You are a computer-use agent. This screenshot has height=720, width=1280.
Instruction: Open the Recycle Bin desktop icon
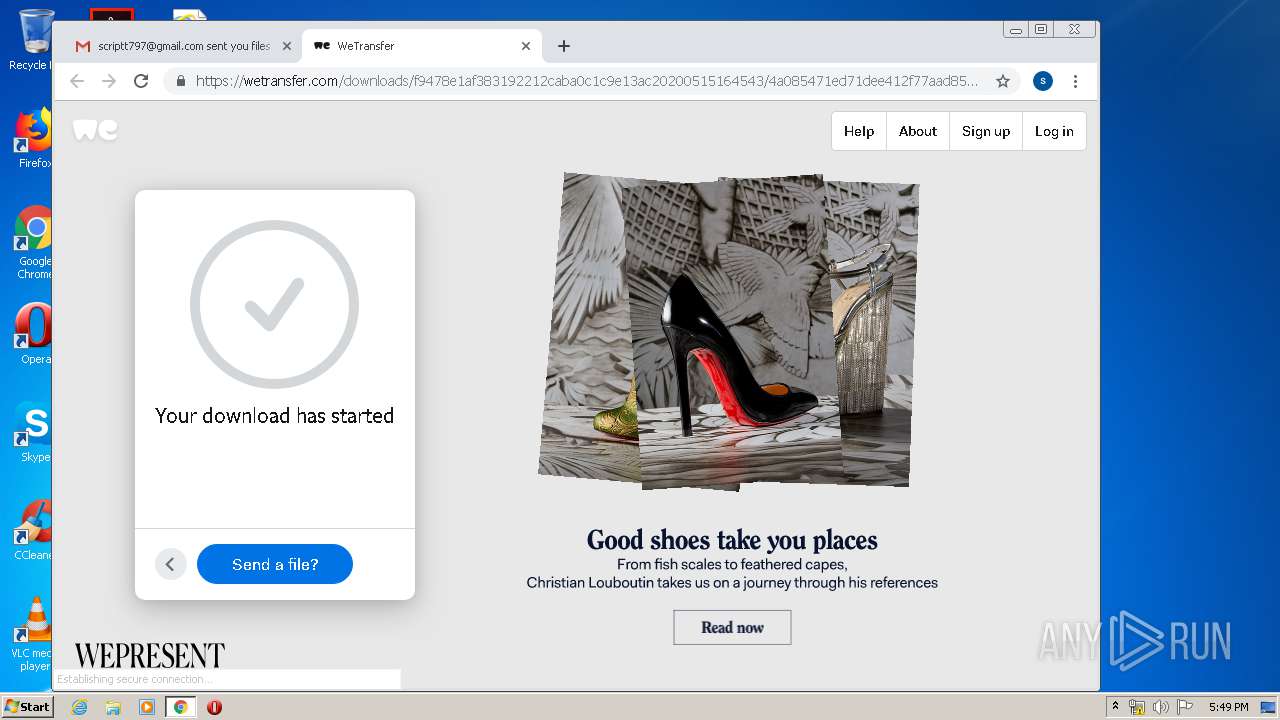pyautogui.click(x=33, y=40)
